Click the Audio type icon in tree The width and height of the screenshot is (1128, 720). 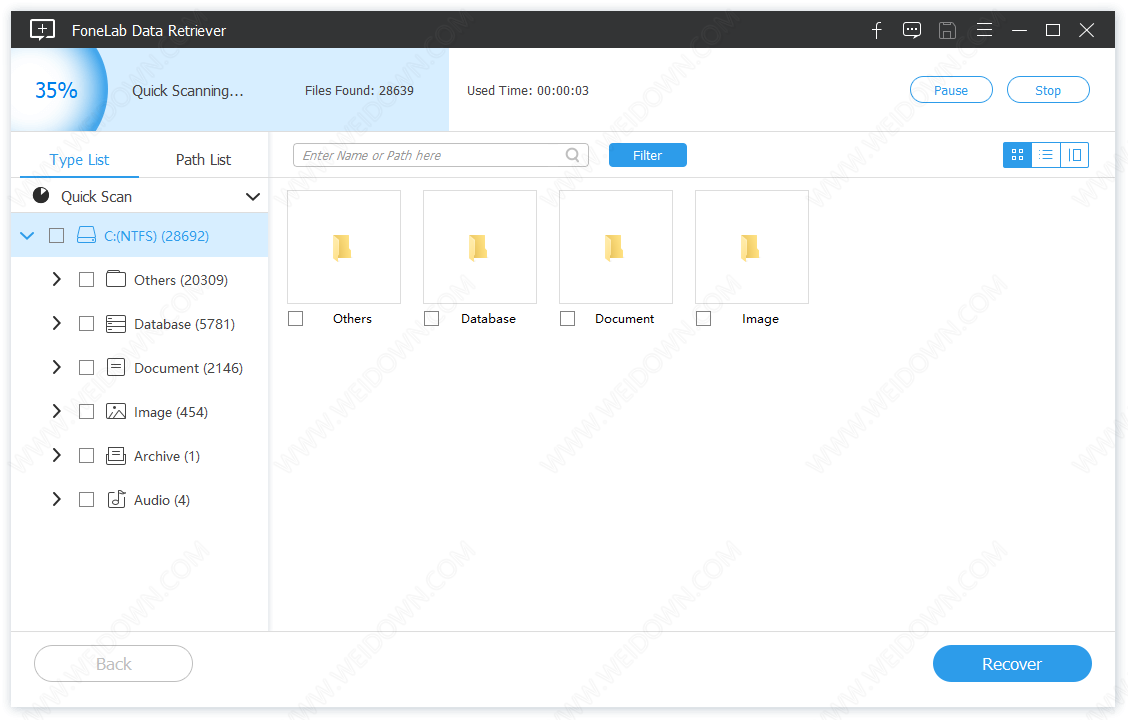(116, 500)
